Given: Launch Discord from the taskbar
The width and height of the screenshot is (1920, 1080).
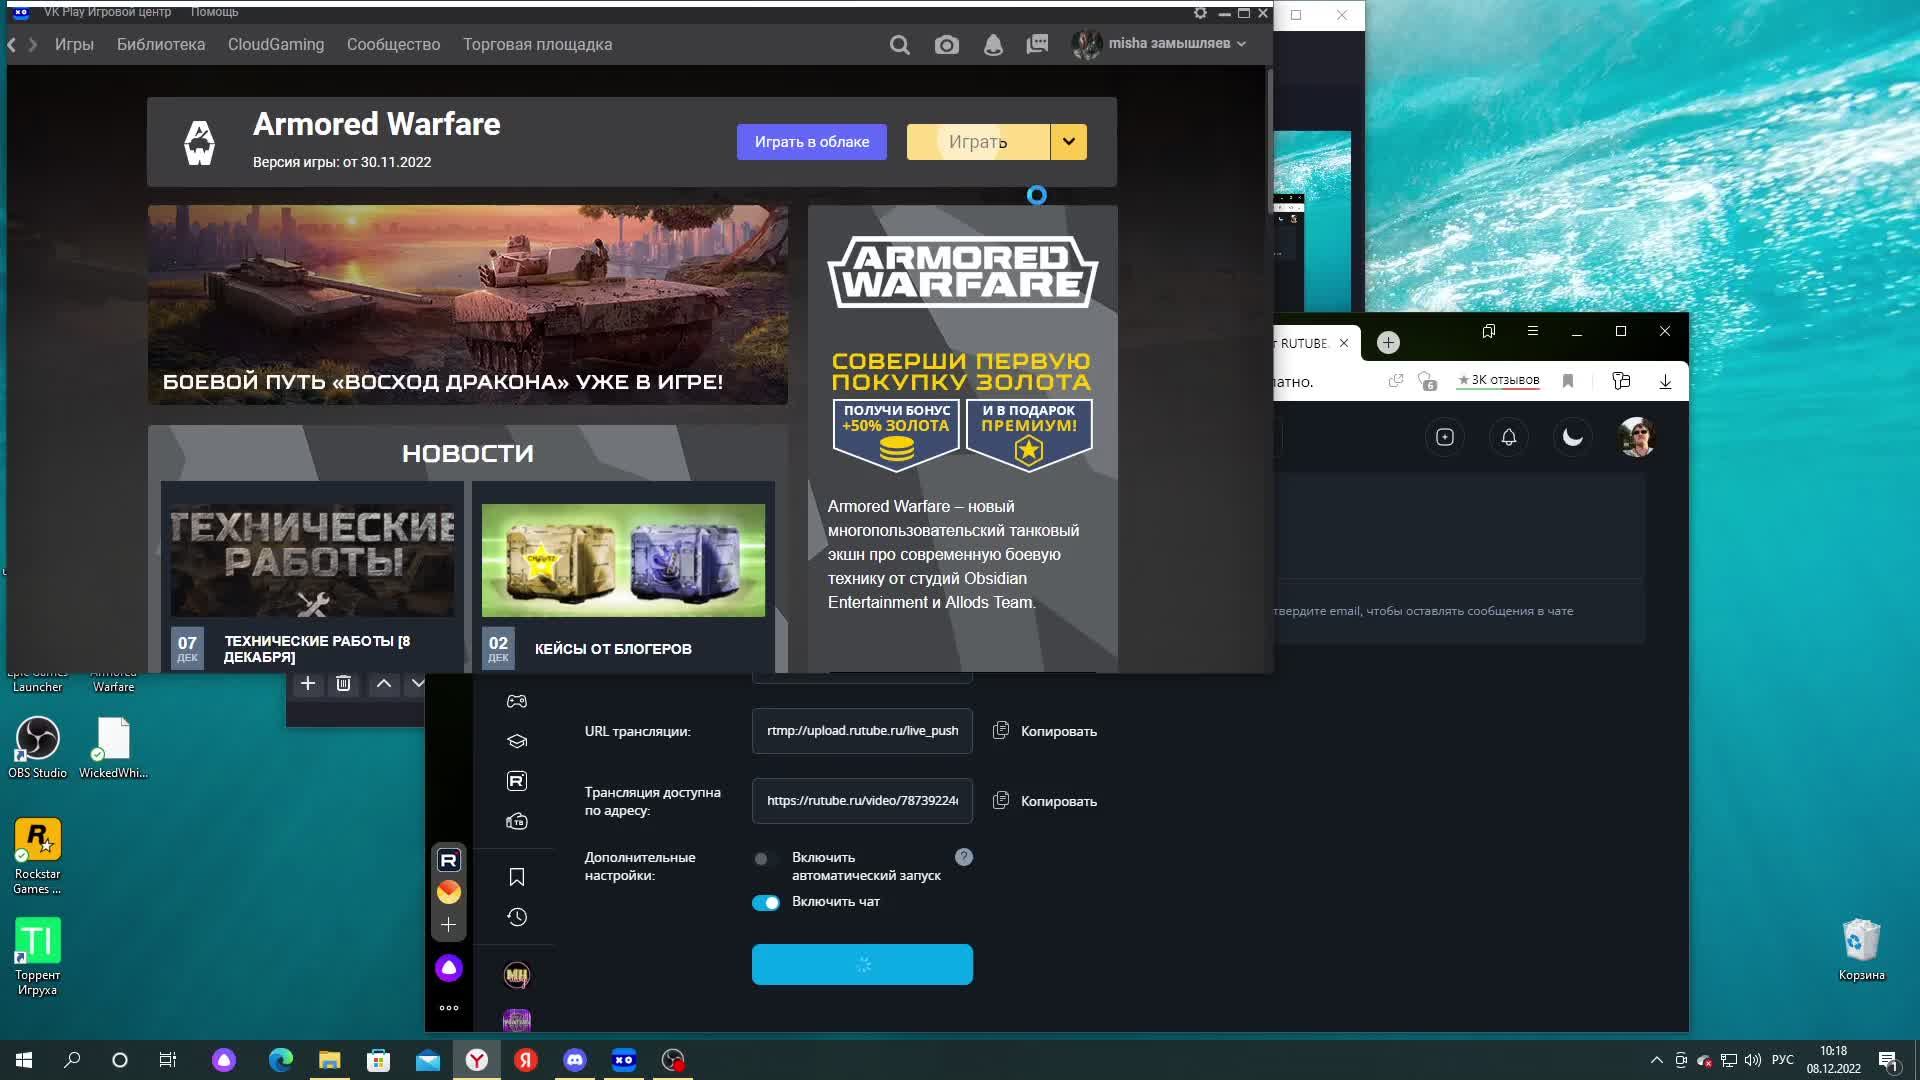Looking at the screenshot, I should coord(575,1060).
